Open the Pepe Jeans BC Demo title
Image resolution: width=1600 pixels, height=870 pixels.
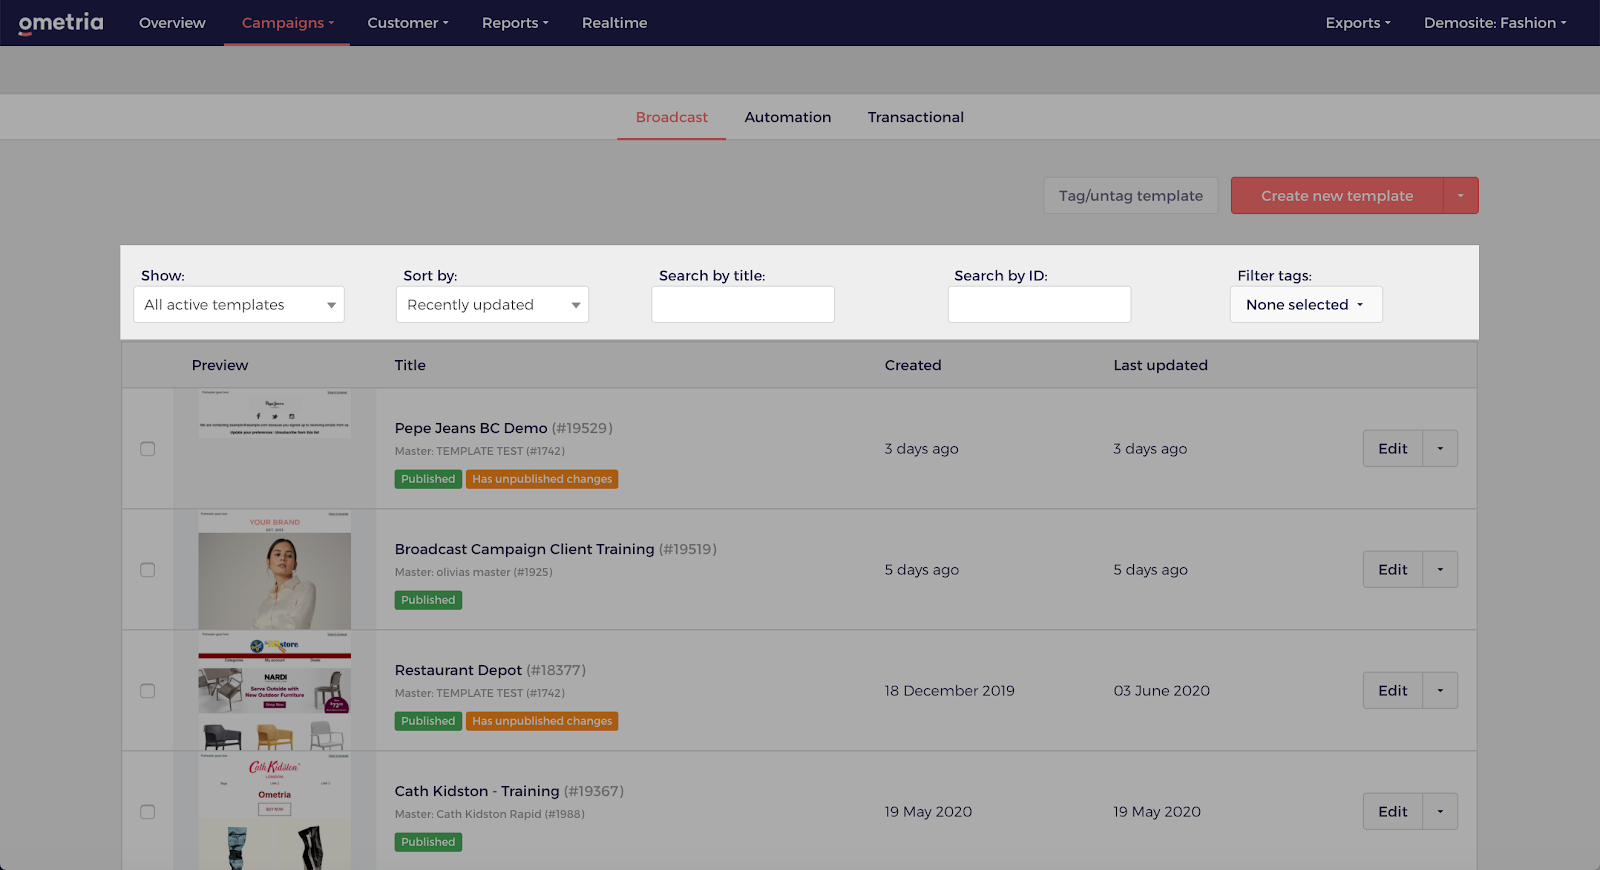point(471,428)
